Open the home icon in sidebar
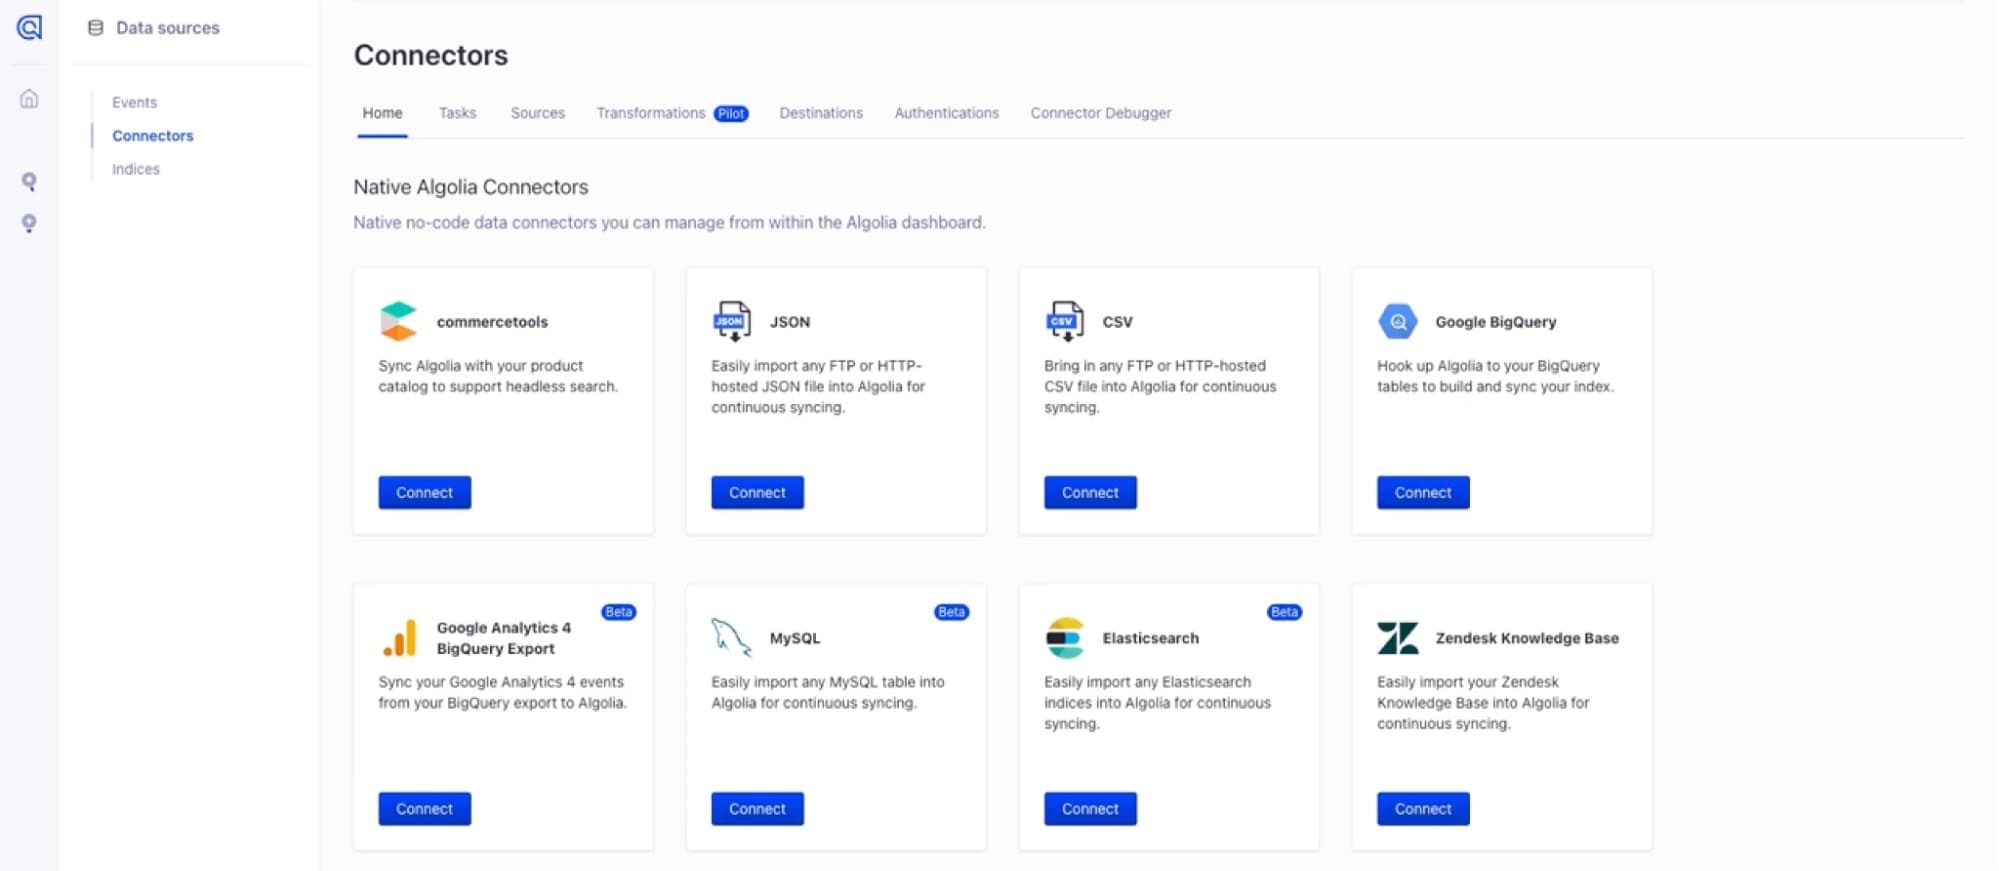The height and width of the screenshot is (871, 1999). pos(30,99)
